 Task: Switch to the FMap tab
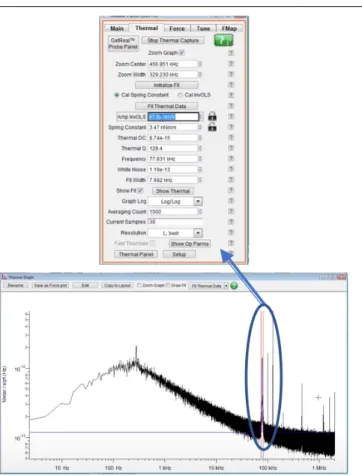pos(229,29)
